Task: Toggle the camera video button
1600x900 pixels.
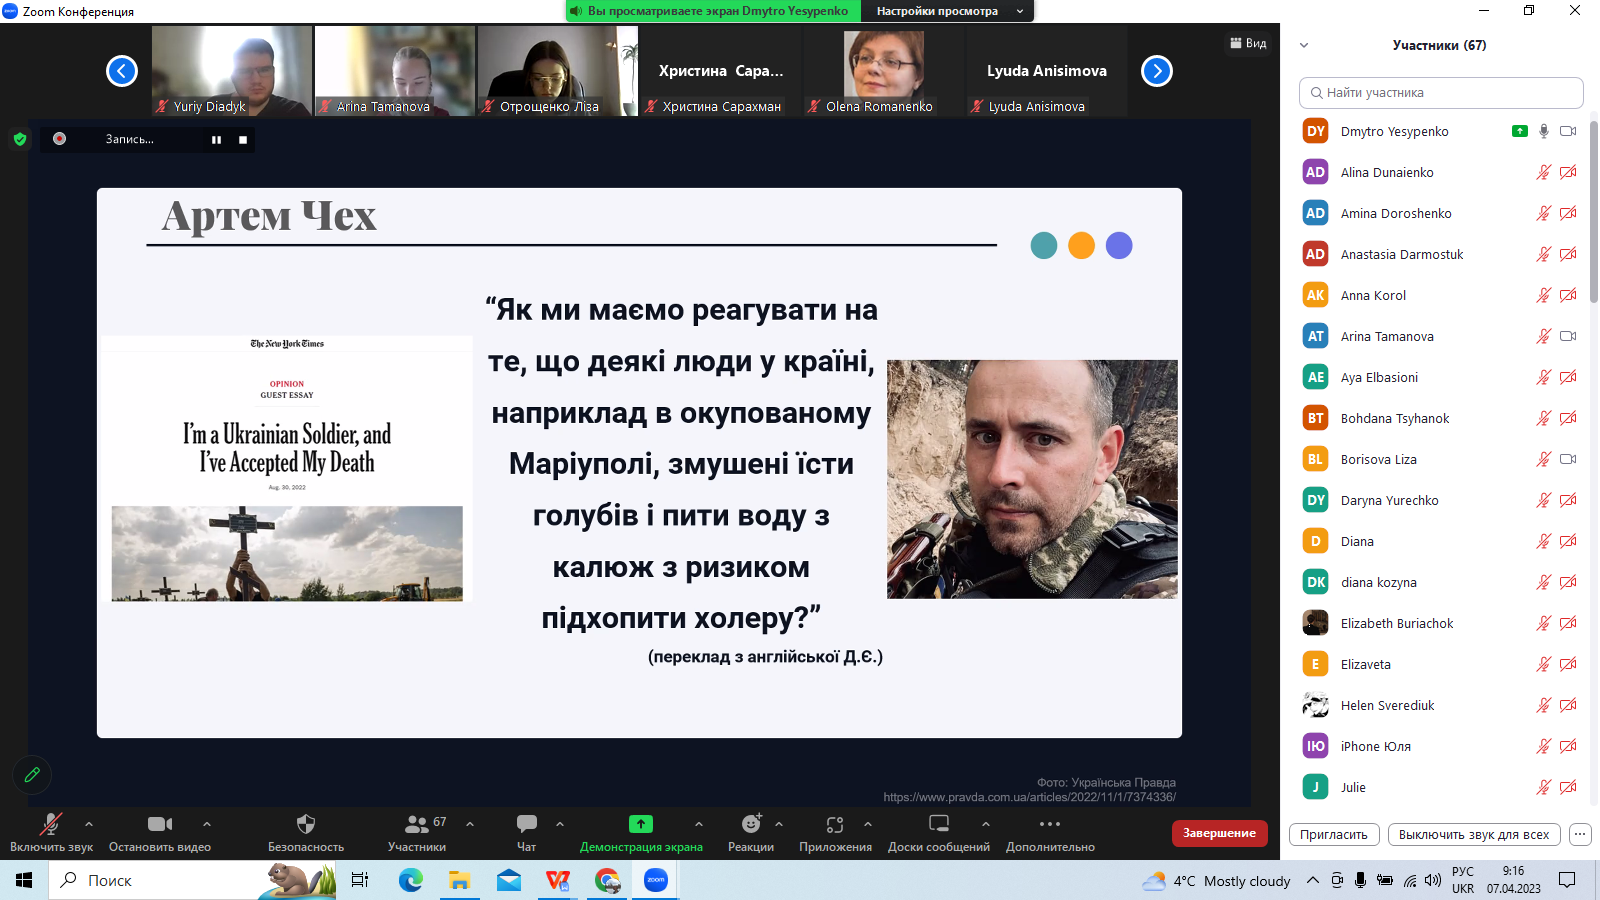Action: tap(160, 825)
